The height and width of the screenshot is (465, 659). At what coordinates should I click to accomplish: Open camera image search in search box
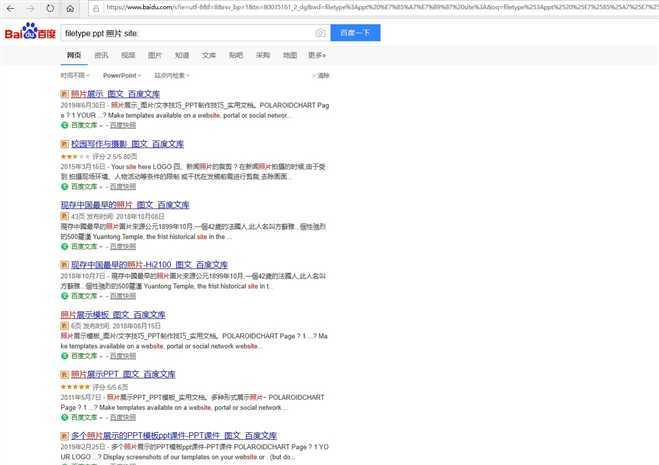pyautogui.click(x=320, y=33)
